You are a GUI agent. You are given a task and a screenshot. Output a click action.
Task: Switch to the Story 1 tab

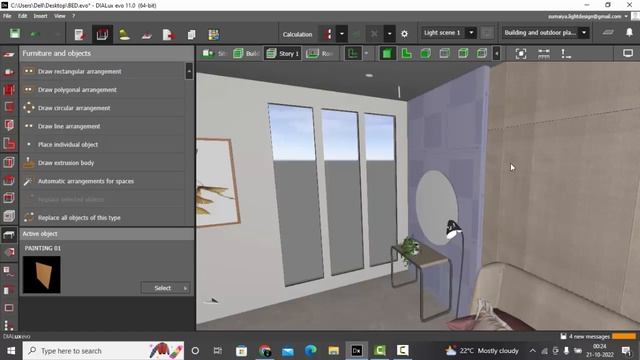coord(282,53)
